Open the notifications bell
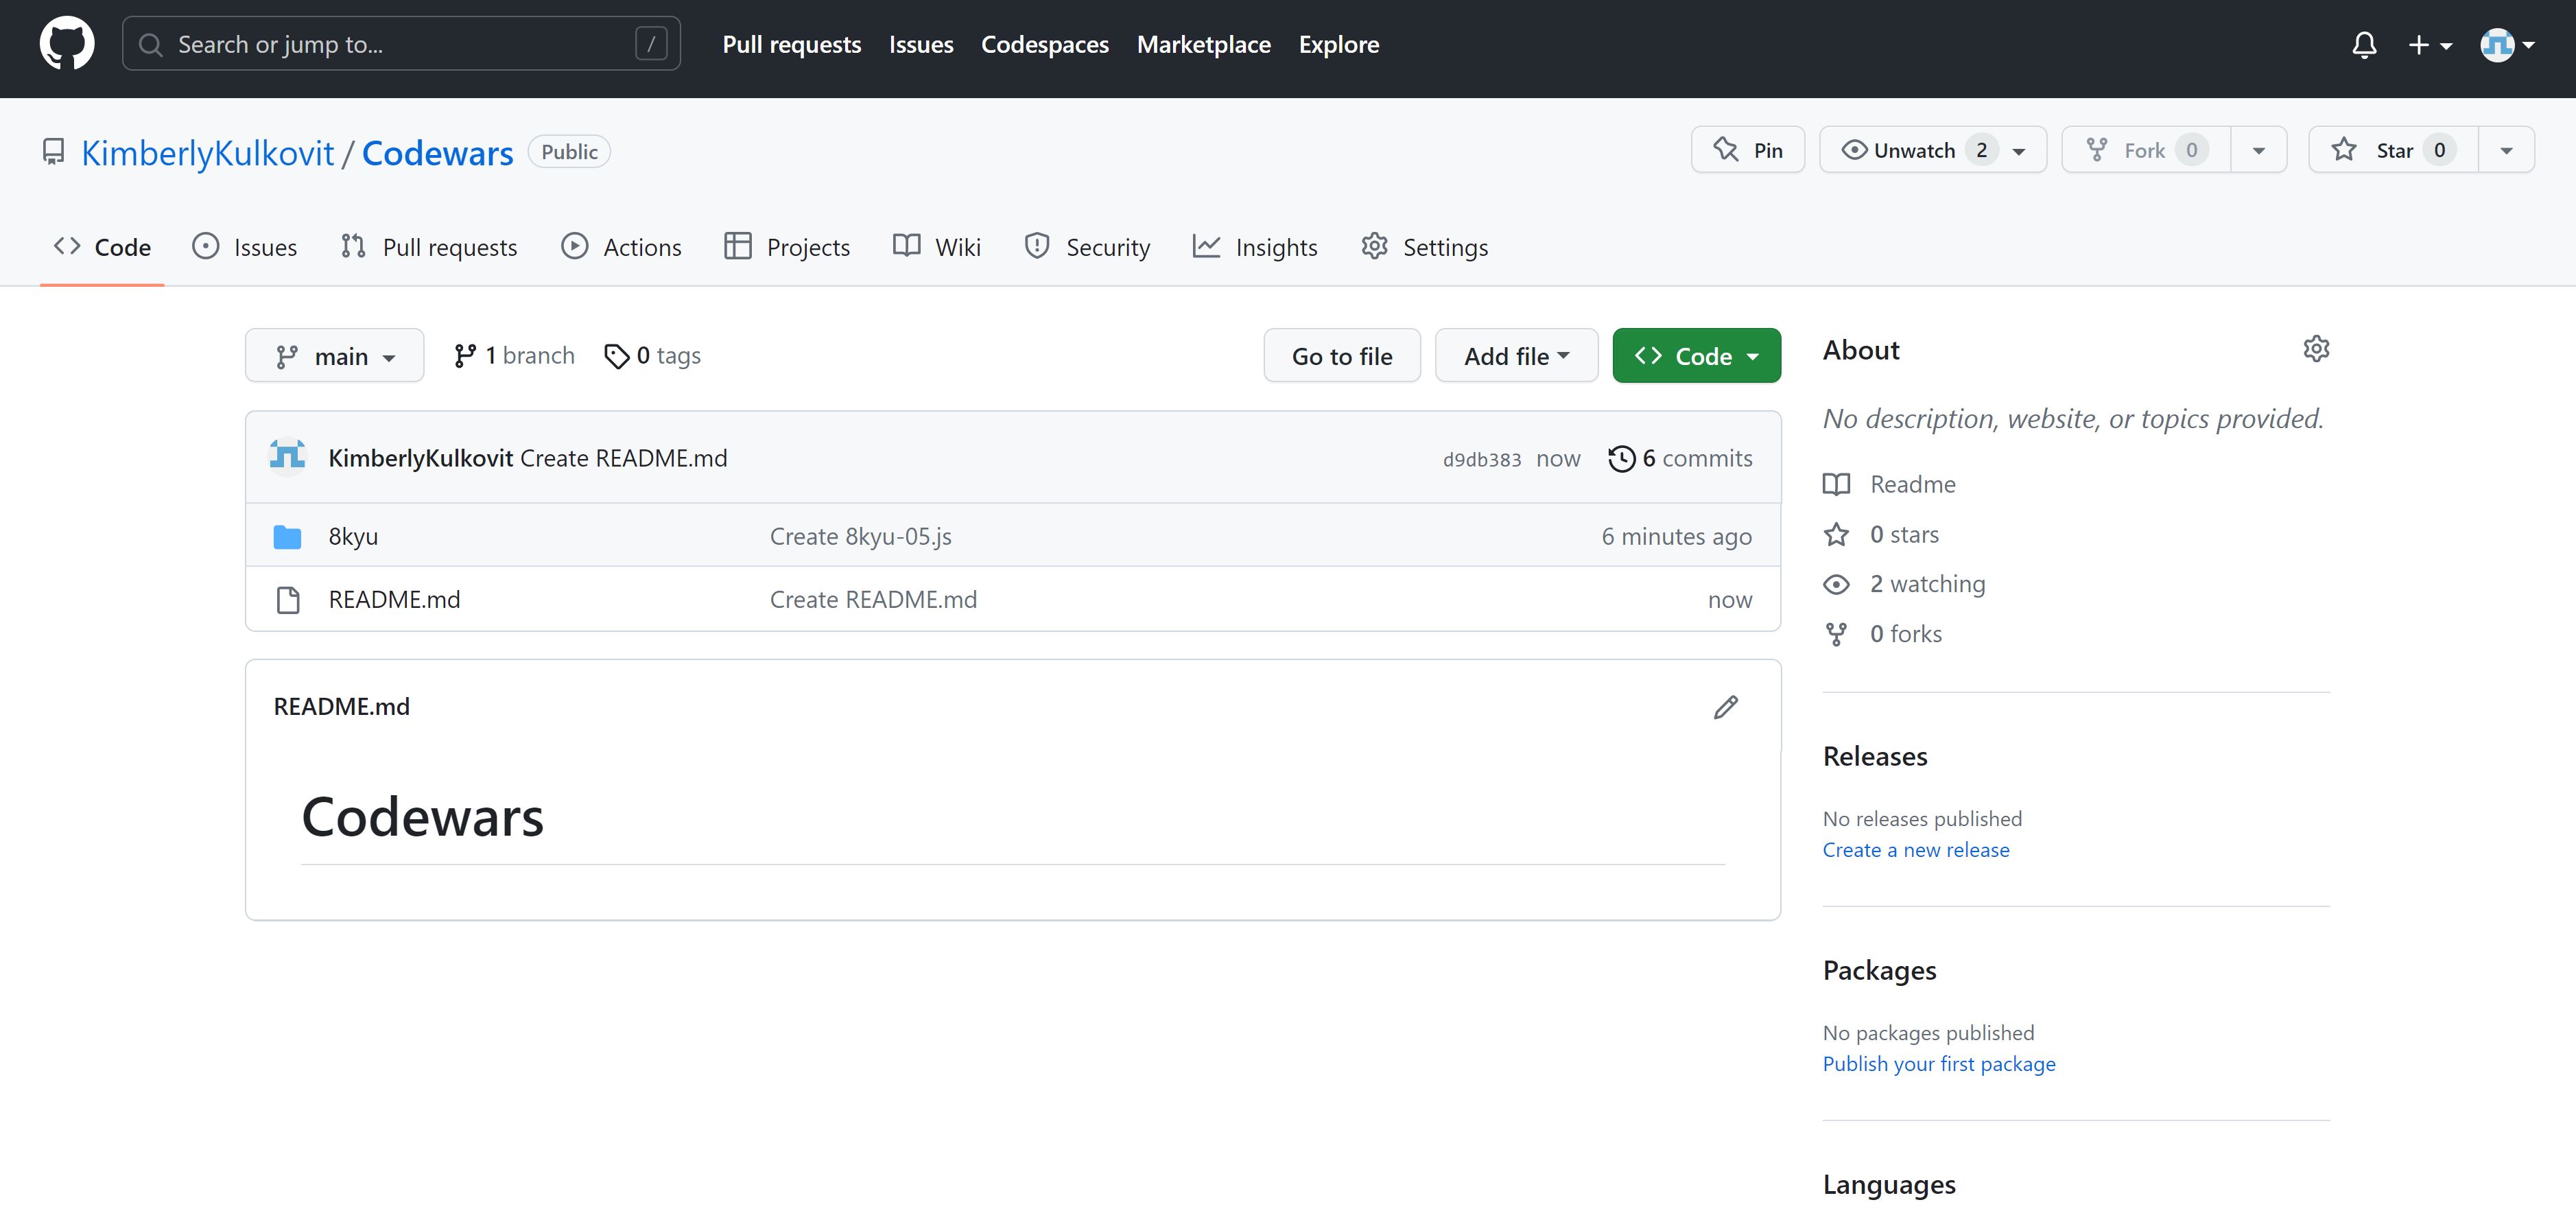The width and height of the screenshot is (2576, 1211). (2364, 45)
